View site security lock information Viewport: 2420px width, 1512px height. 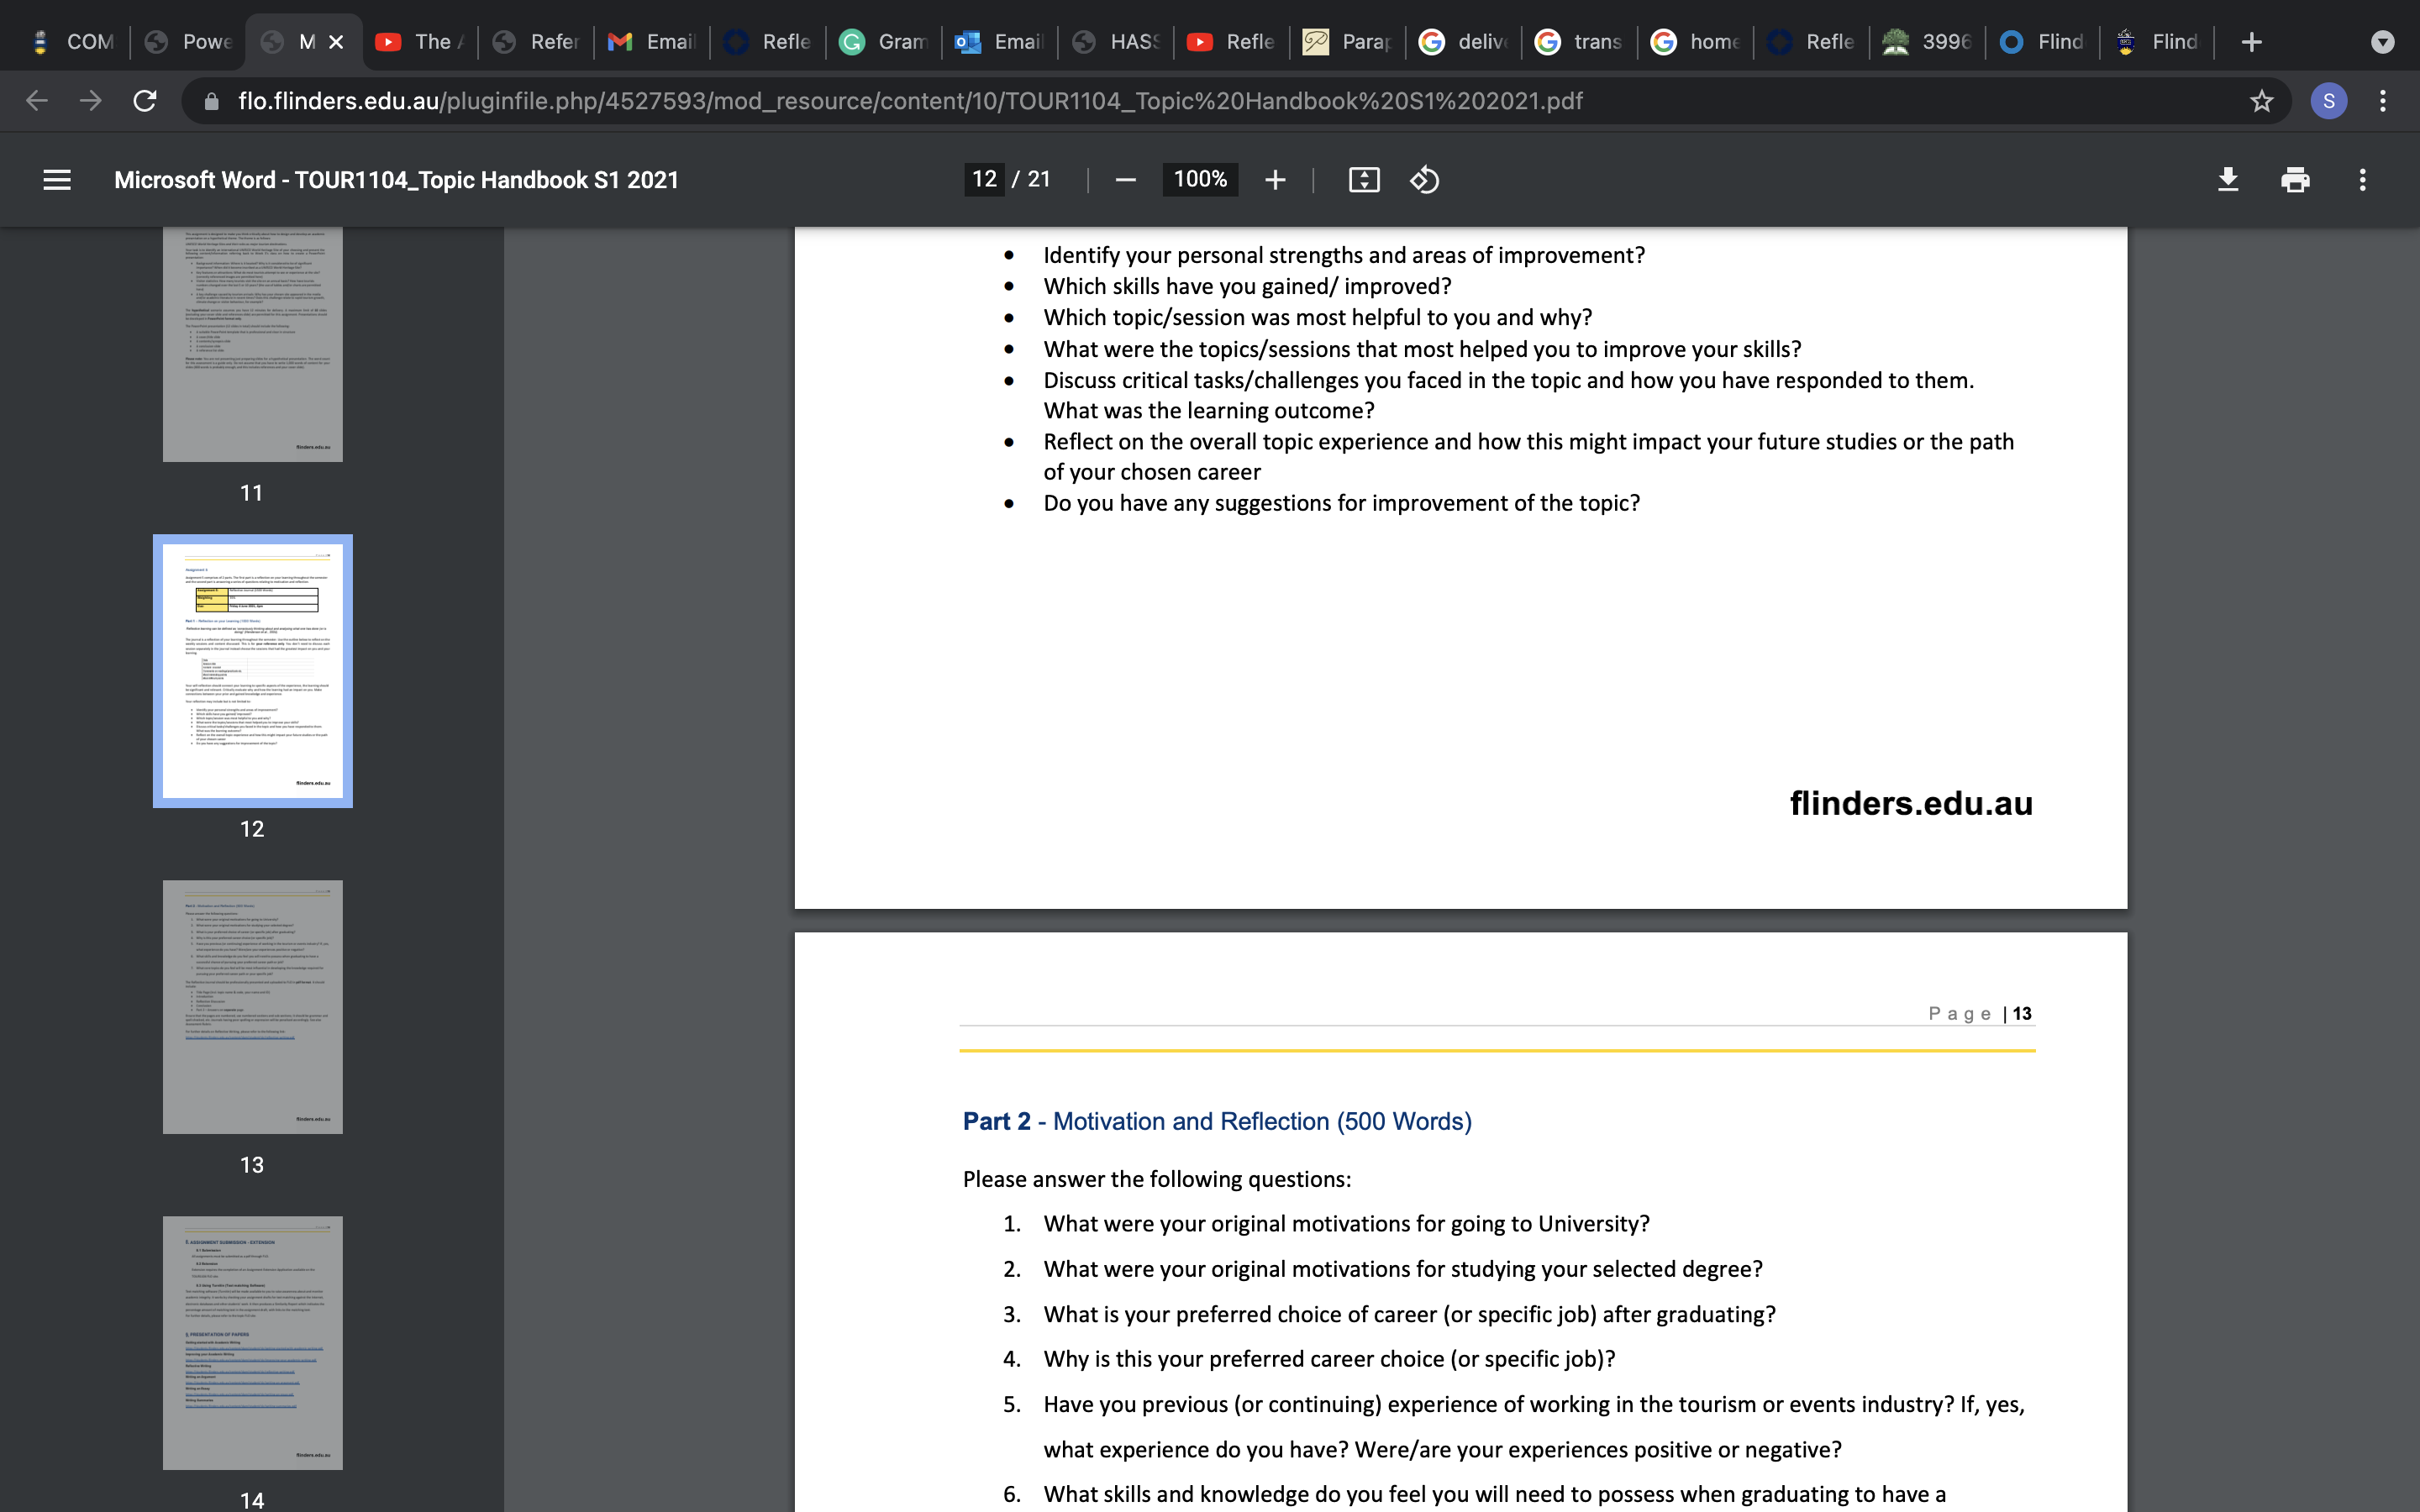pos(211,101)
